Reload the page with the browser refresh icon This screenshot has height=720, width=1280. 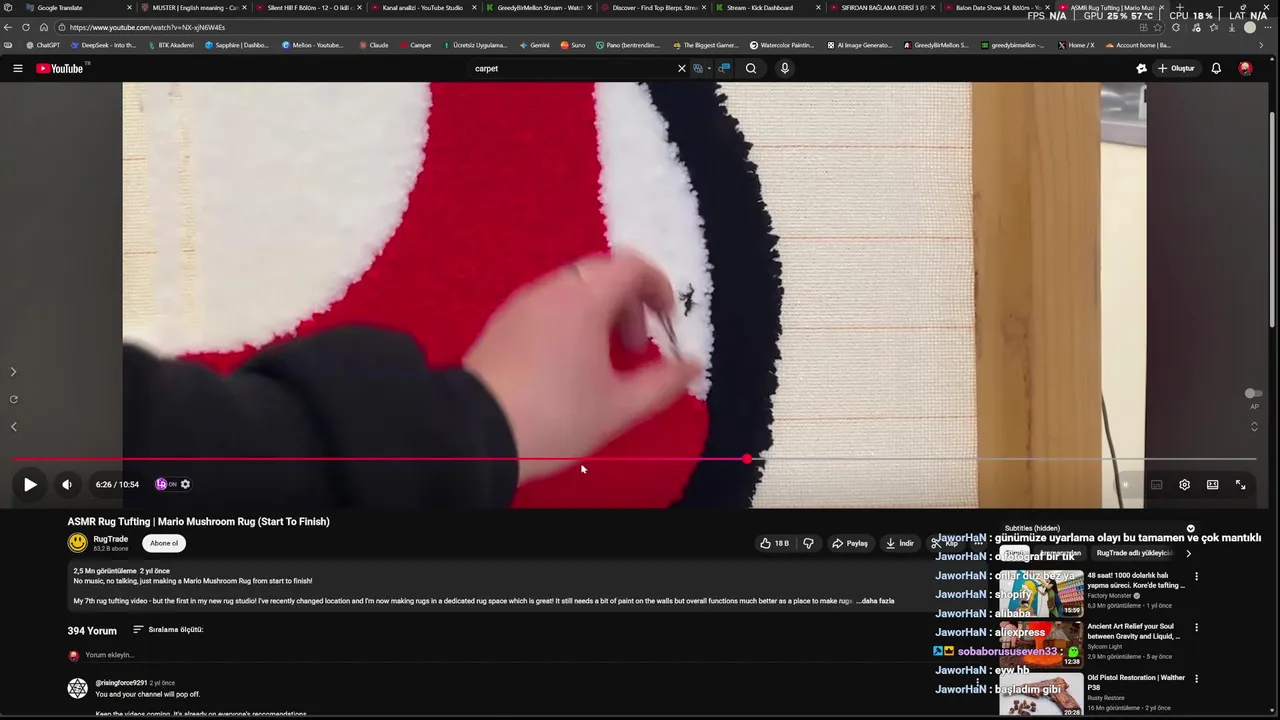tap(26, 27)
